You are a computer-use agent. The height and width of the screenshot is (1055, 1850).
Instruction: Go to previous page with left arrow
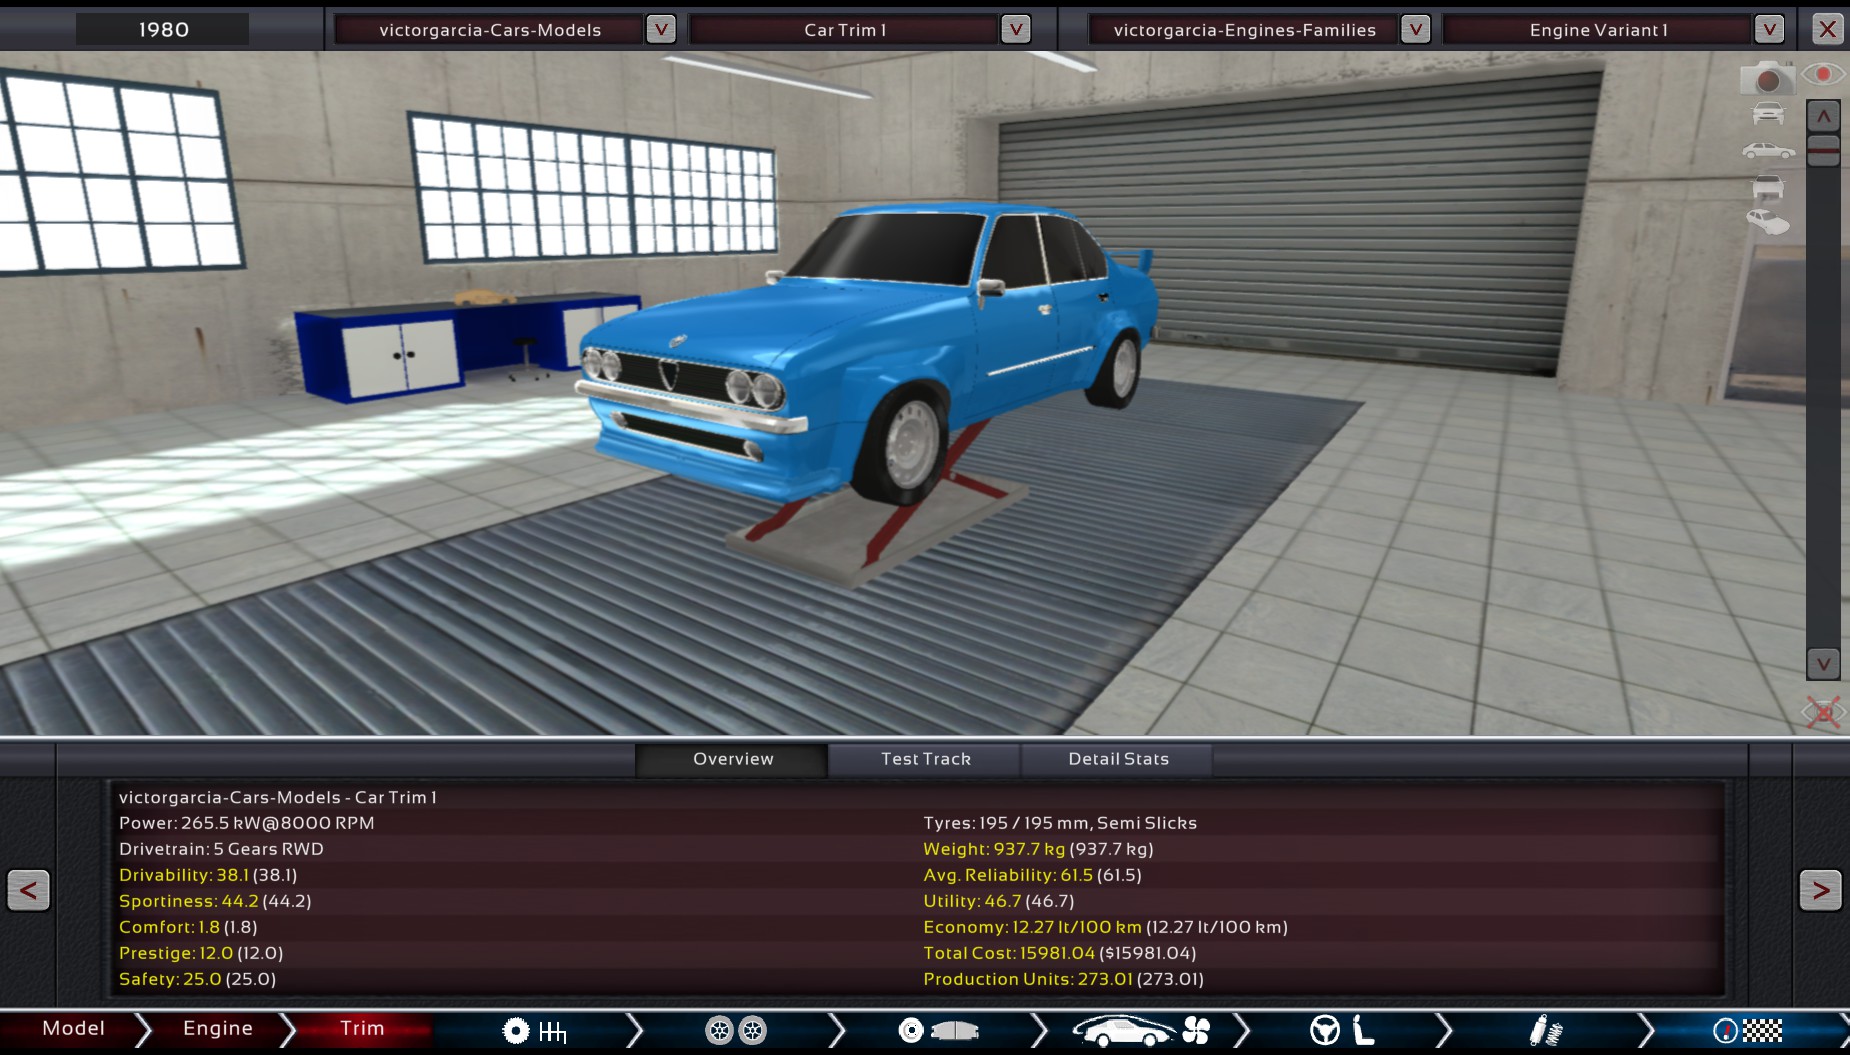[28, 890]
